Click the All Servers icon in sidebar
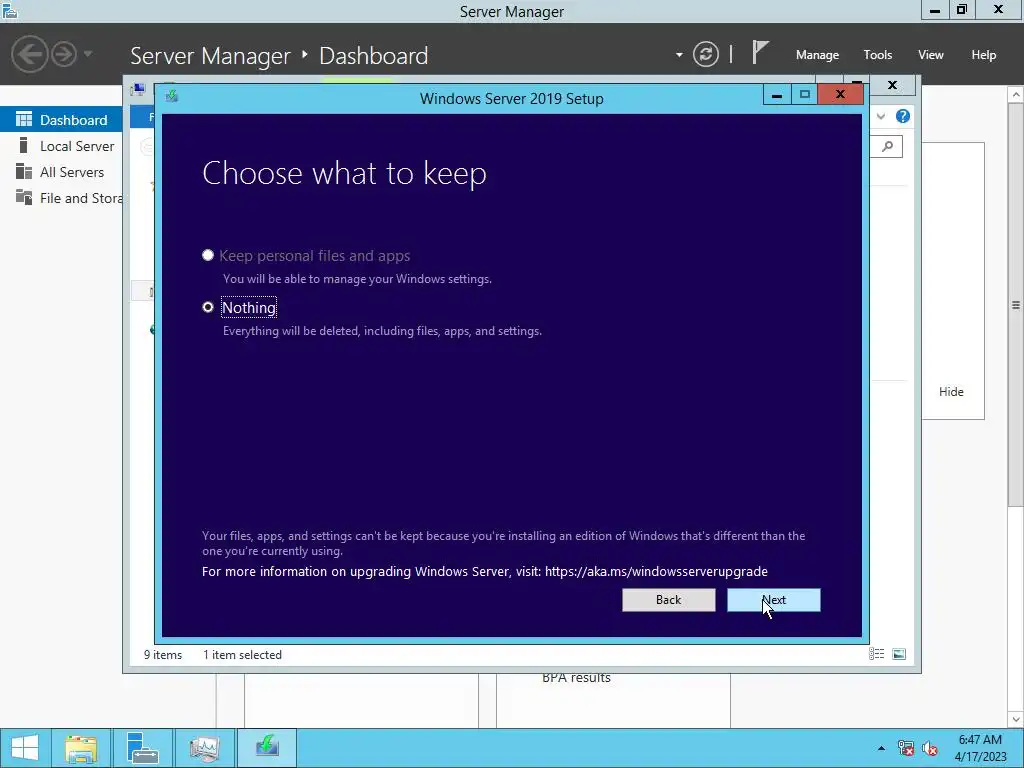This screenshot has height=768, width=1024. [24, 171]
